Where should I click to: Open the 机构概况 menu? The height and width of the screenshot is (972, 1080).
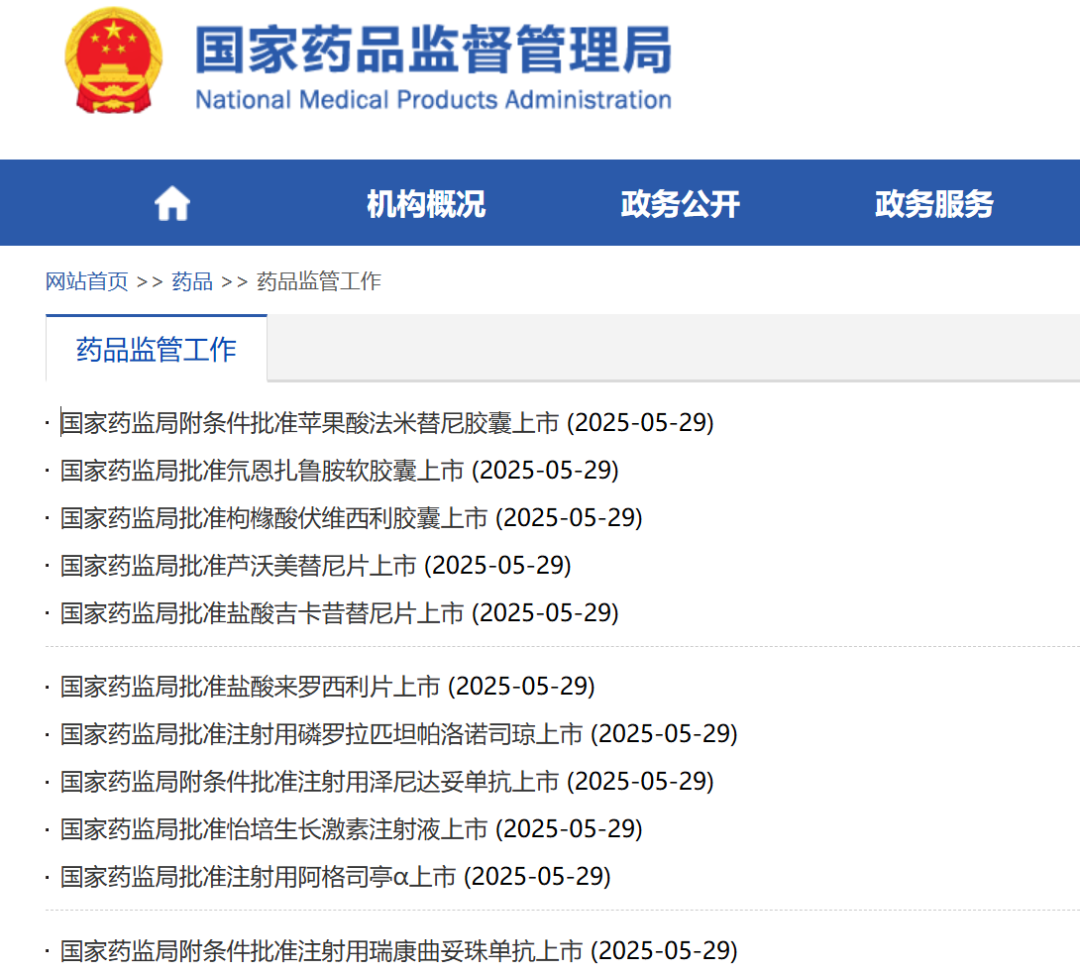[426, 204]
